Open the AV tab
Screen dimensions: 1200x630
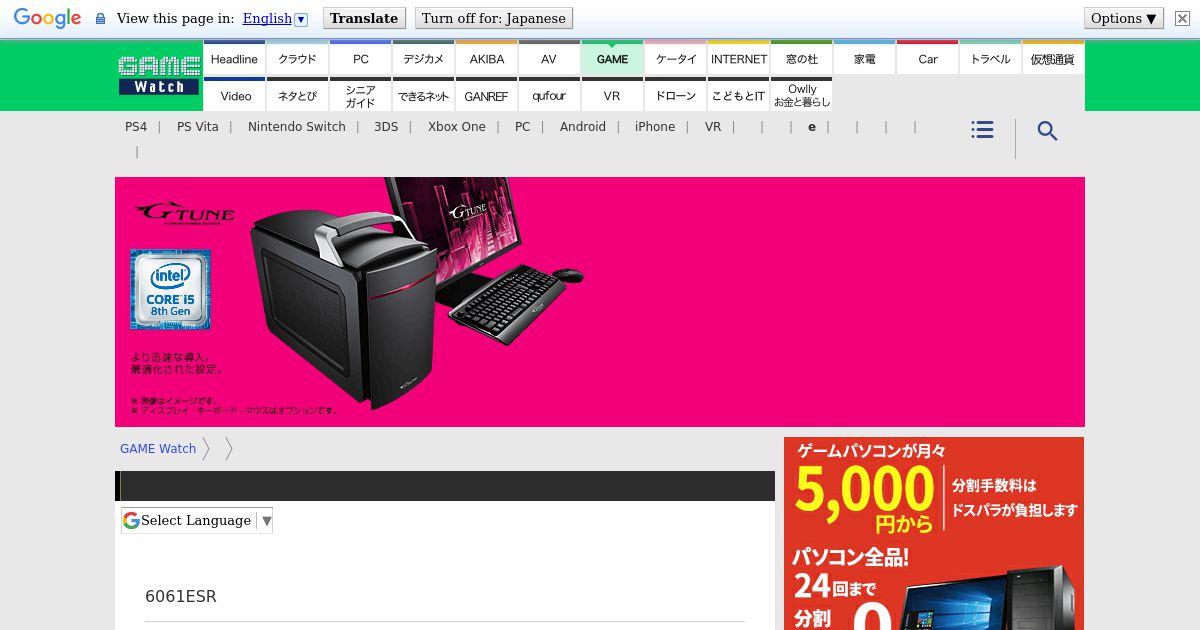click(549, 59)
